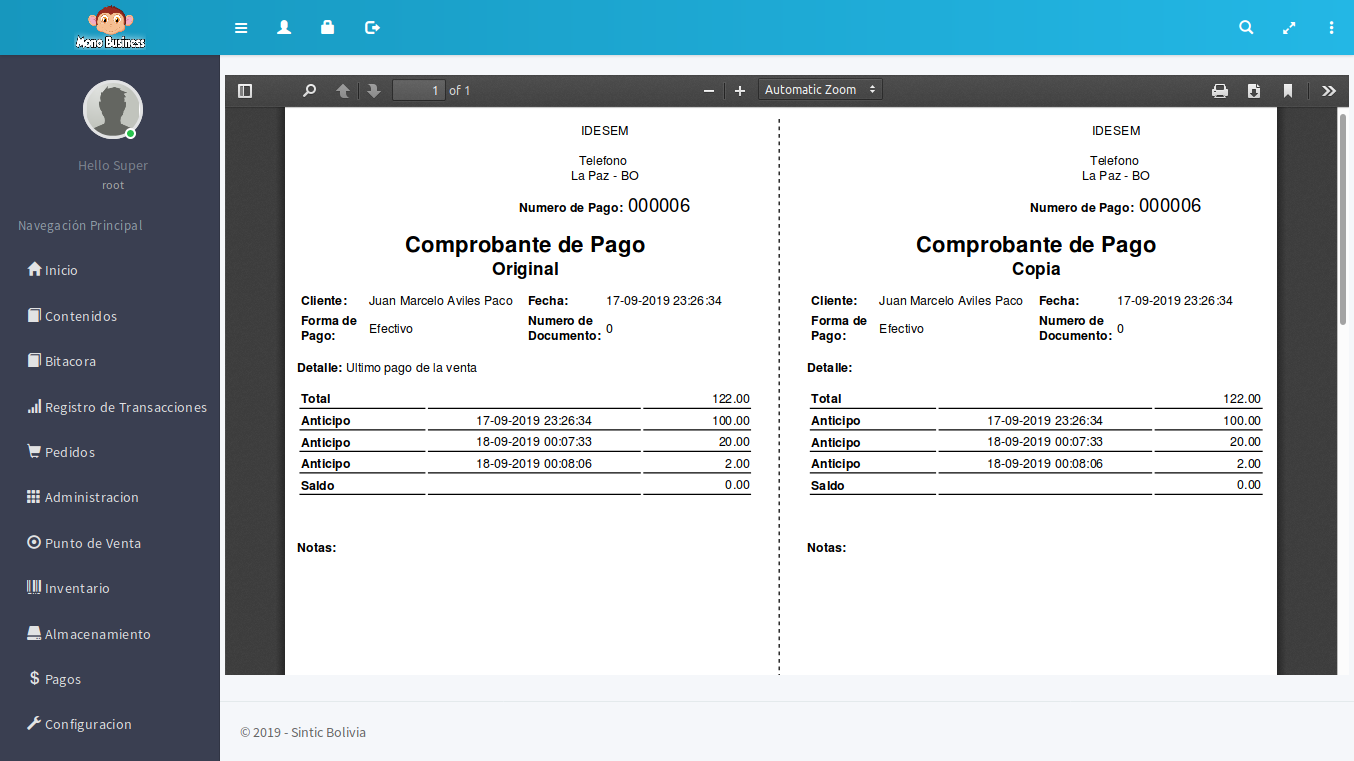Viewport: 1354px width, 761px height.
Task: Click the PDF print icon
Action: (x=1220, y=91)
